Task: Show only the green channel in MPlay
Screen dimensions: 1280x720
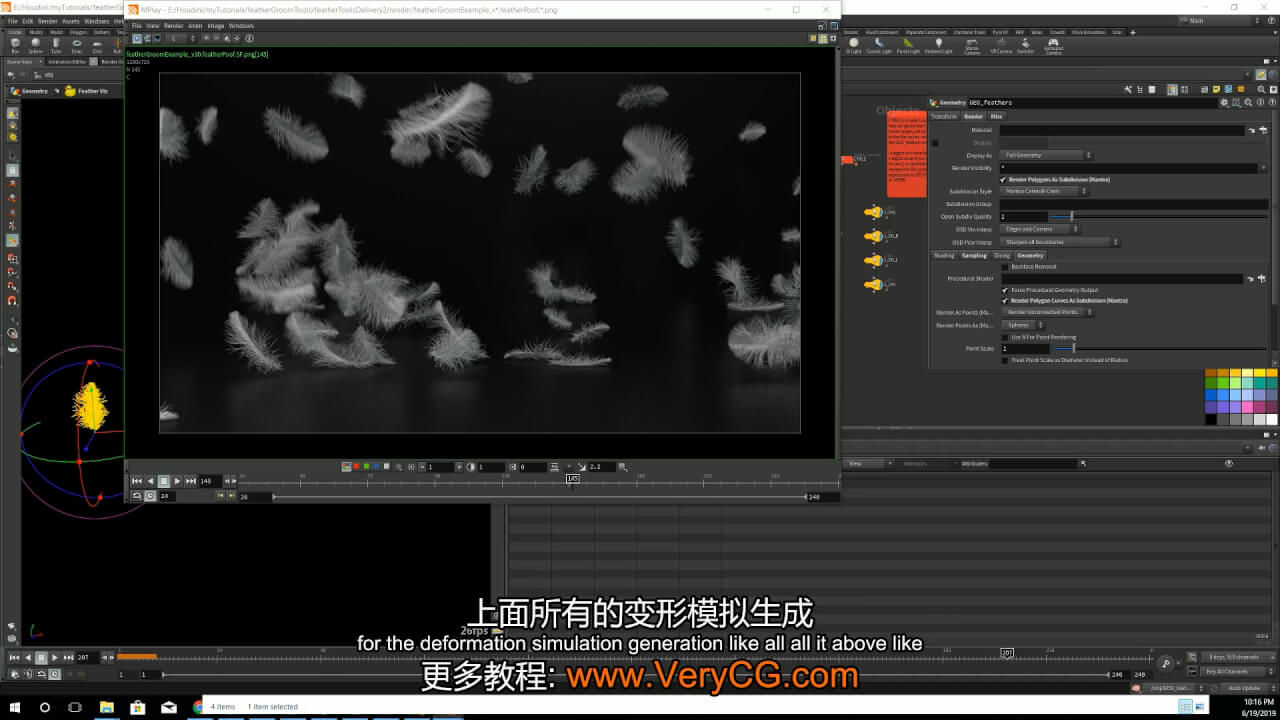Action: pos(366,466)
